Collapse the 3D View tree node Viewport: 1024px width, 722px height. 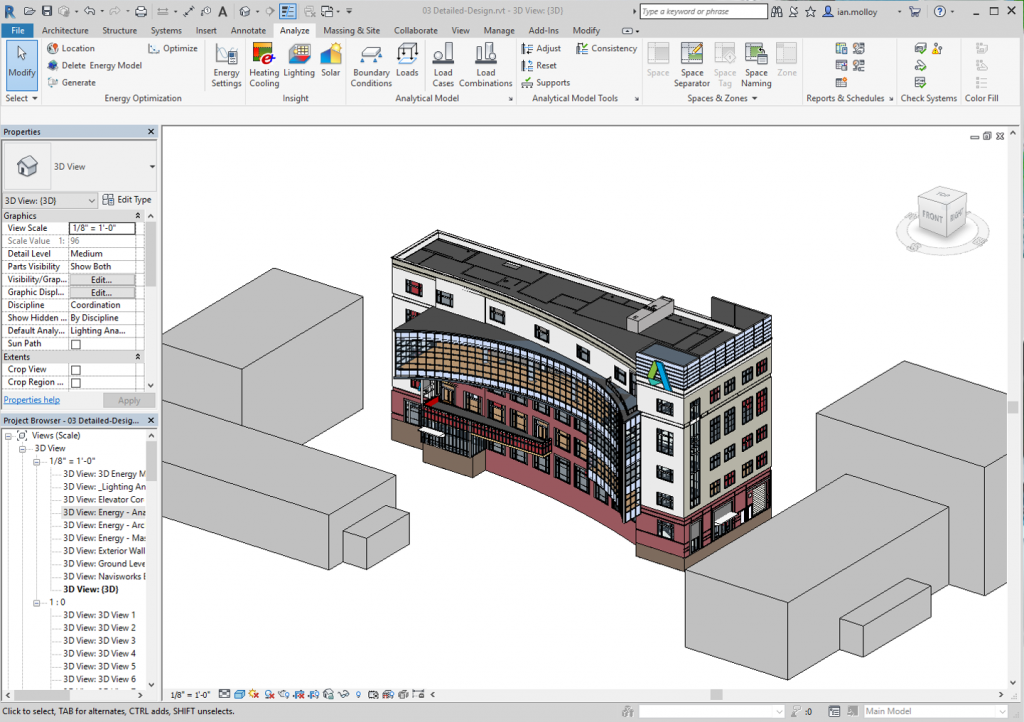[23, 448]
